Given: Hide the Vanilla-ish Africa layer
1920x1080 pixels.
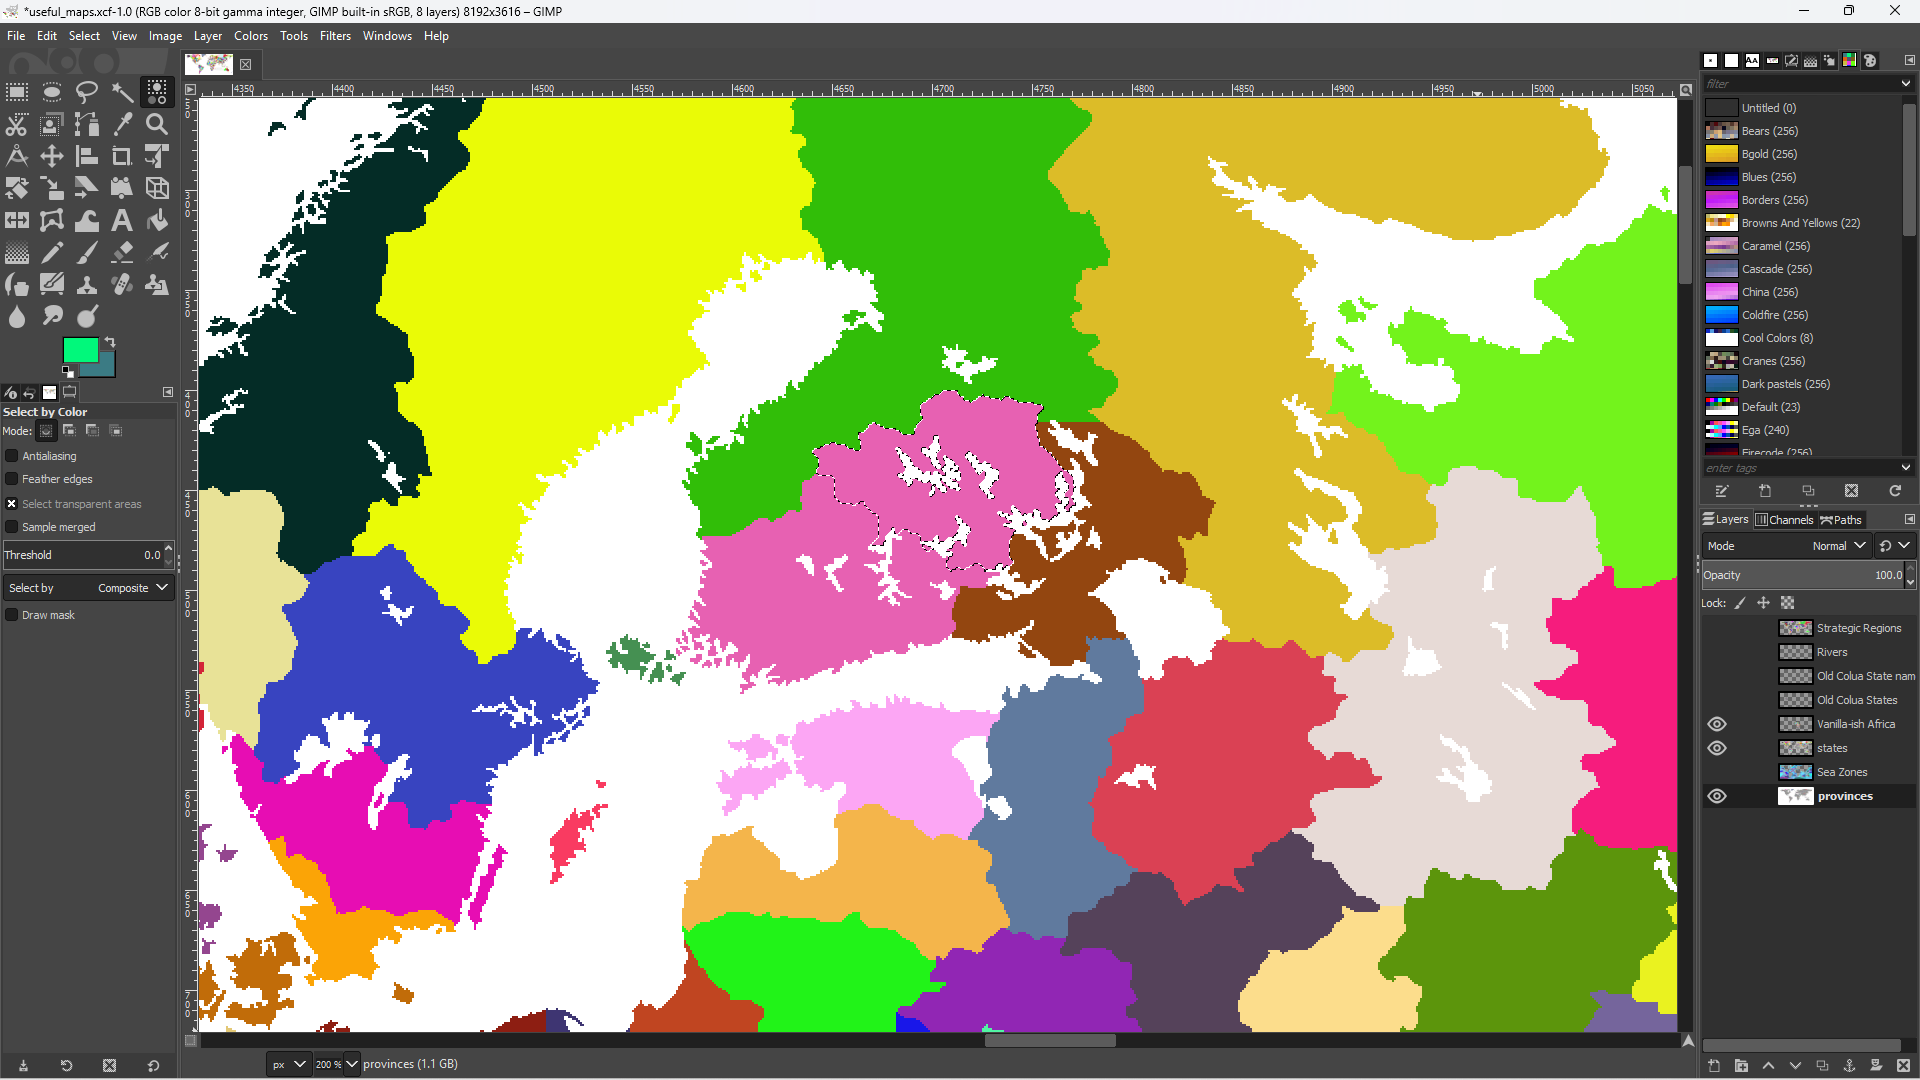Looking at the screenshot, I should pyautogui.click(x=1717, y=724).
